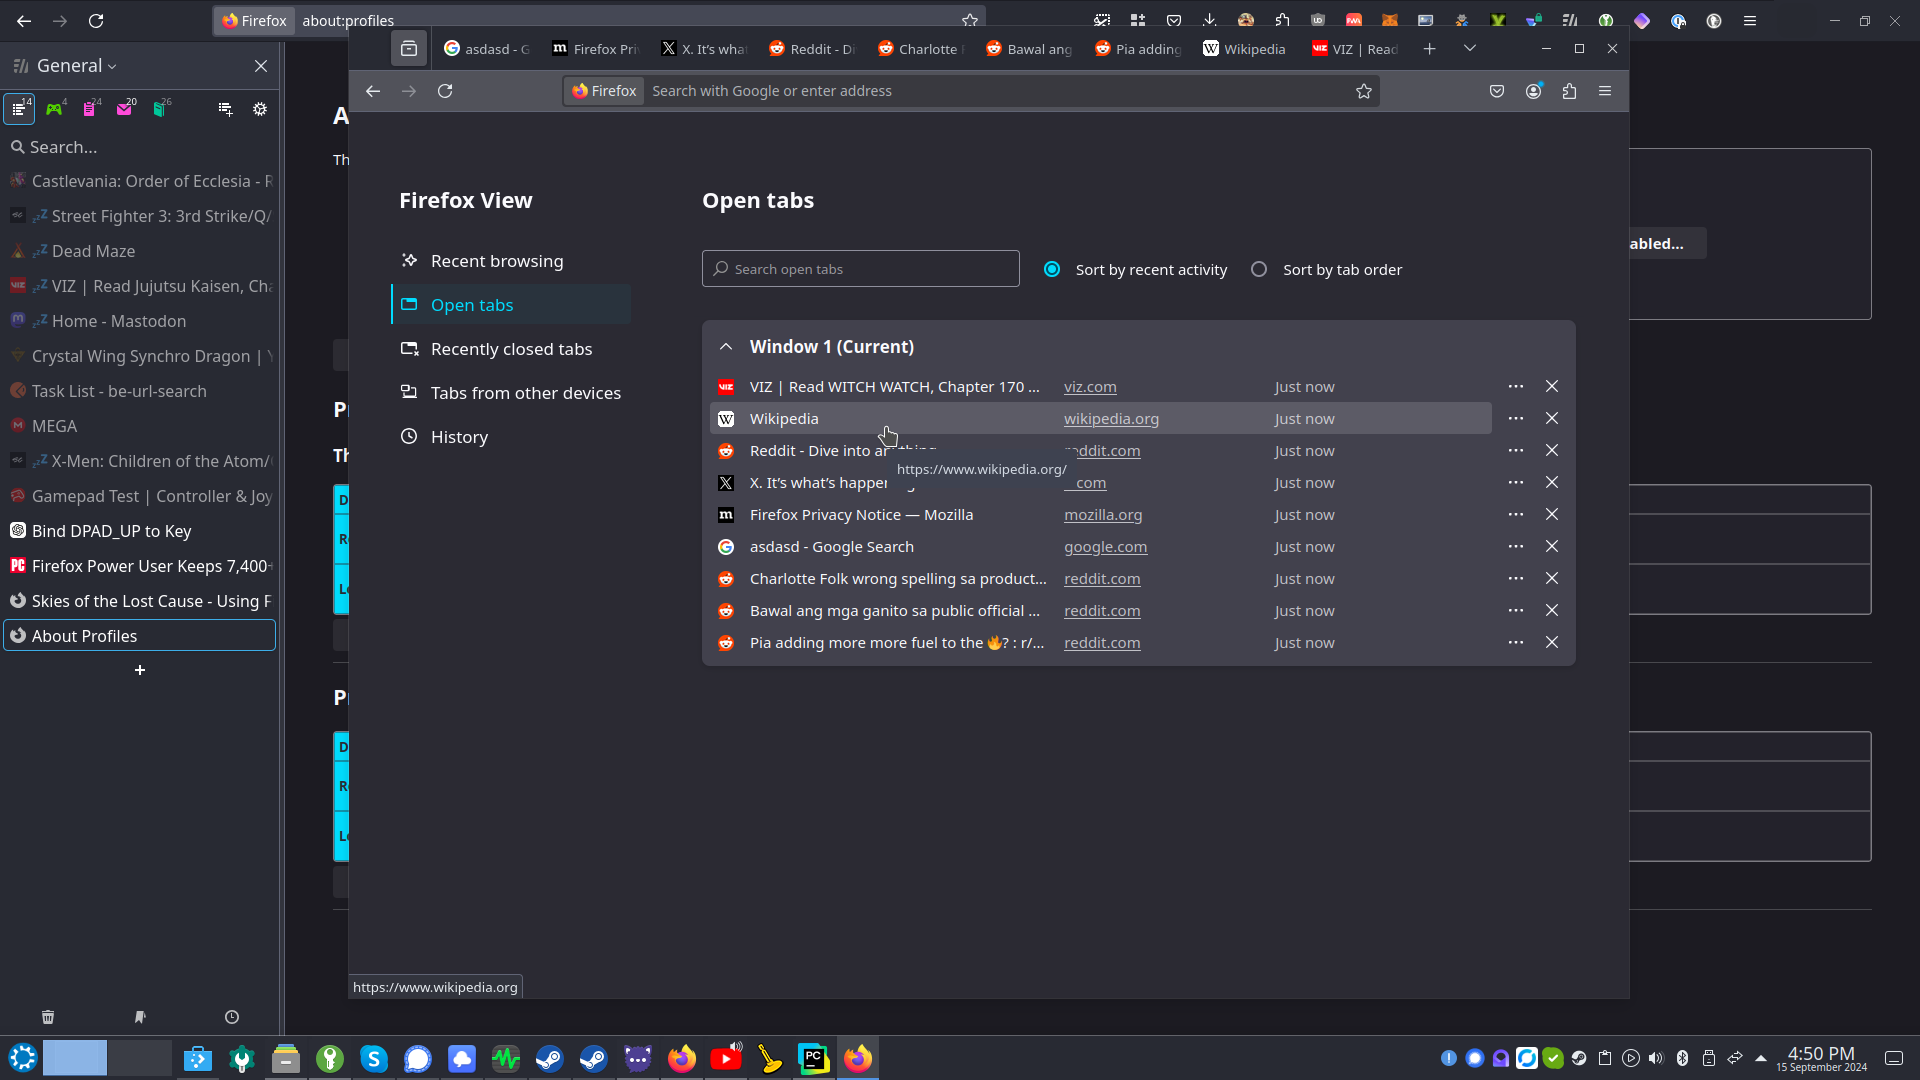Viewport: 1920px width, 1080px height.
Task: Open History in Firefox View navigation
Action: 511,437
